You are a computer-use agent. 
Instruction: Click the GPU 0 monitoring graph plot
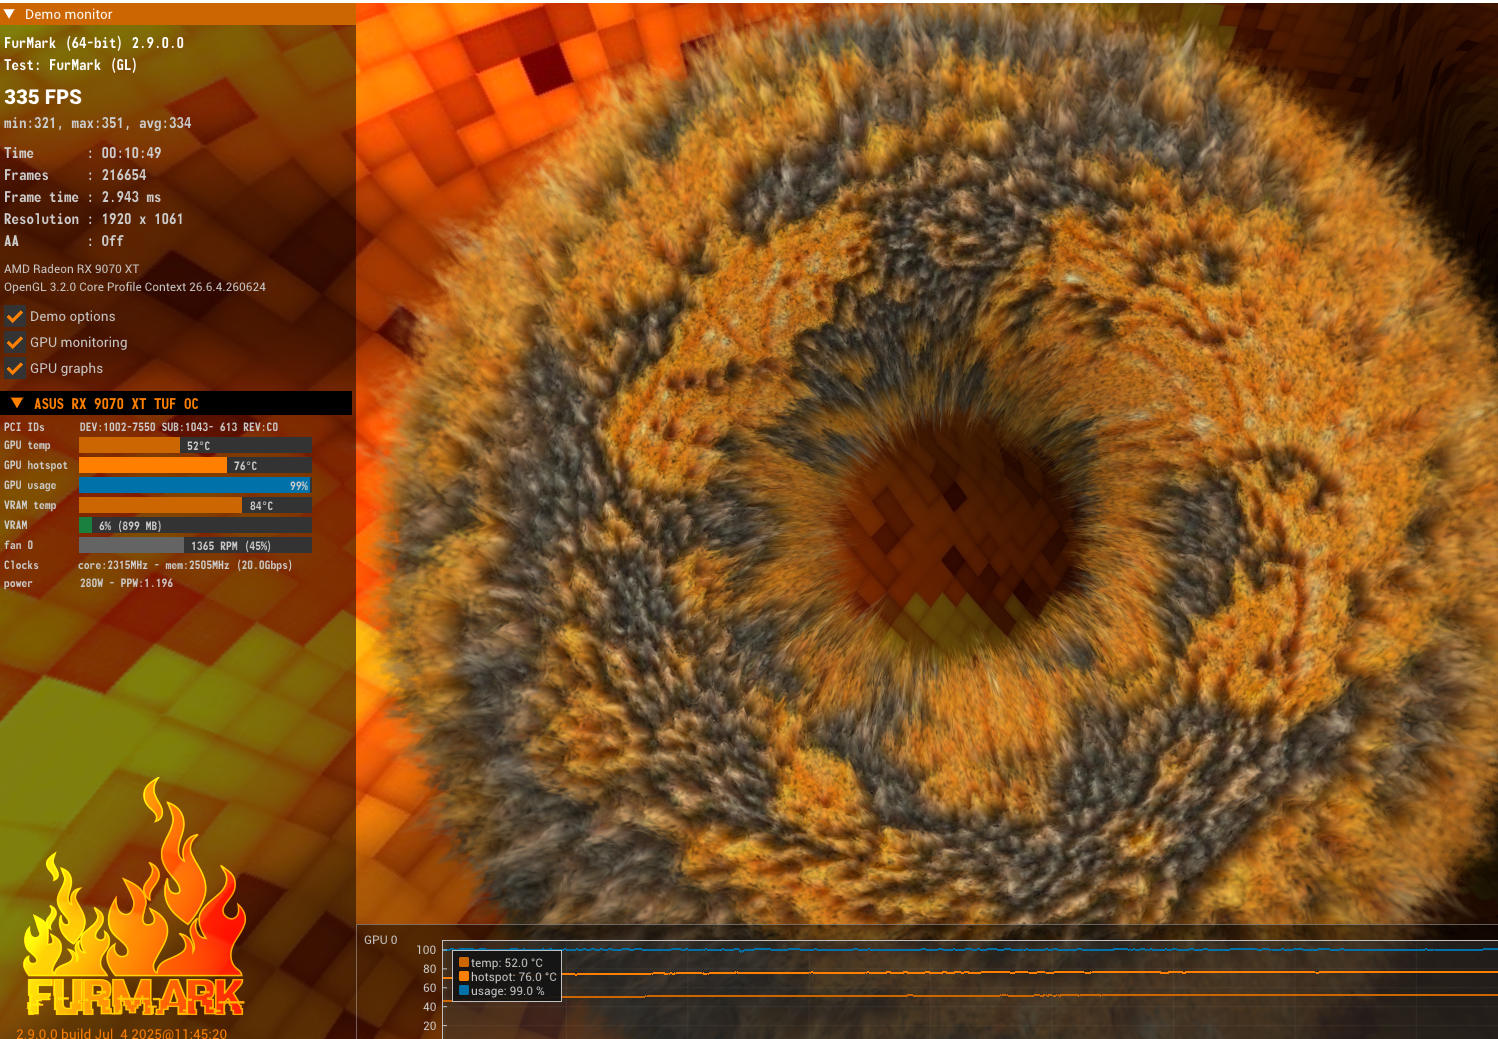(970, 990)
